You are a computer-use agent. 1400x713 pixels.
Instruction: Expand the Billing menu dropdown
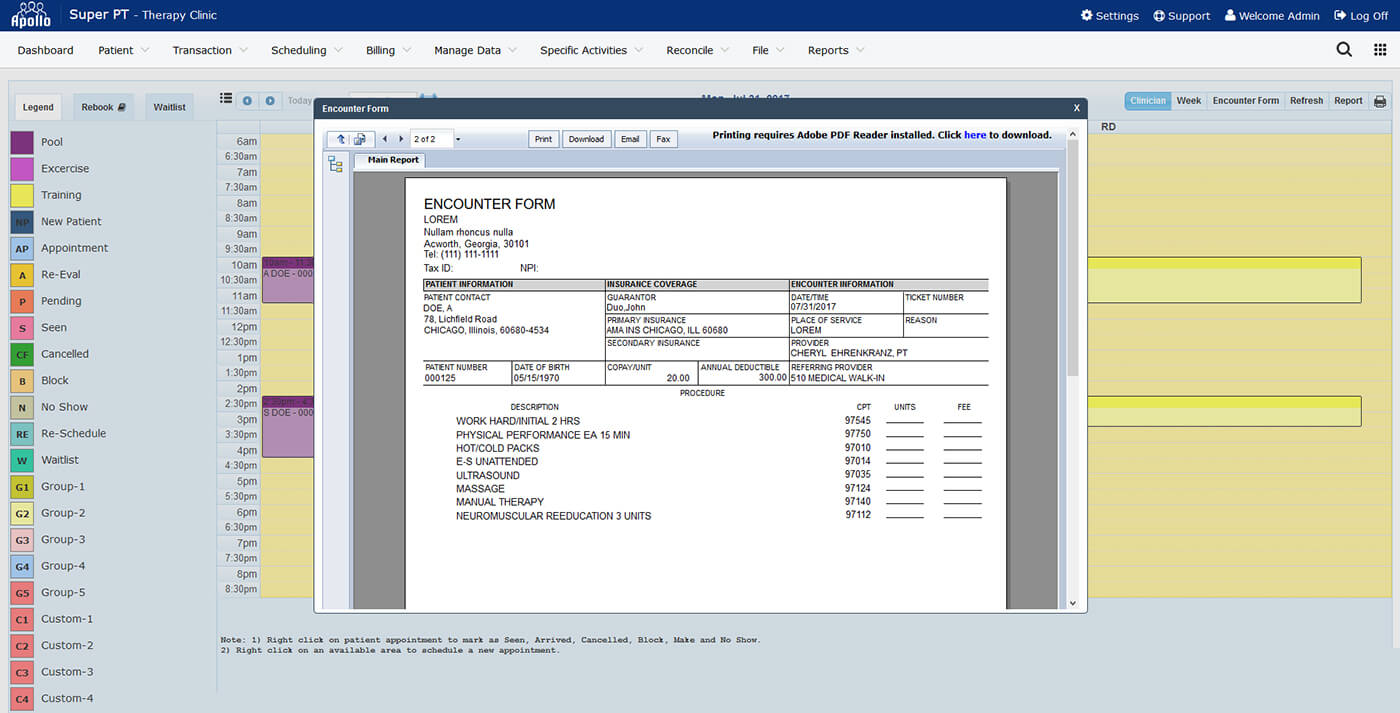coord(388,50)
